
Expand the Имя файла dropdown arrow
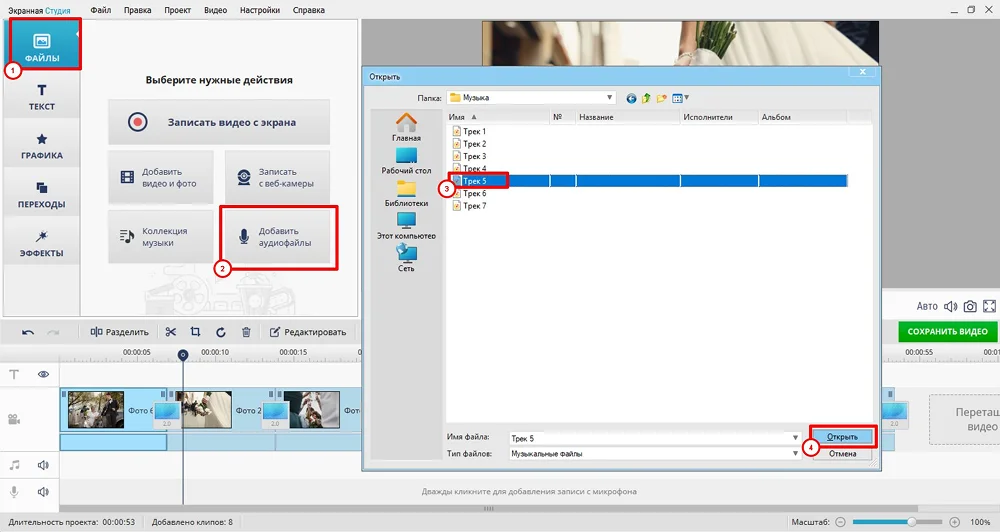click(795, 438)
